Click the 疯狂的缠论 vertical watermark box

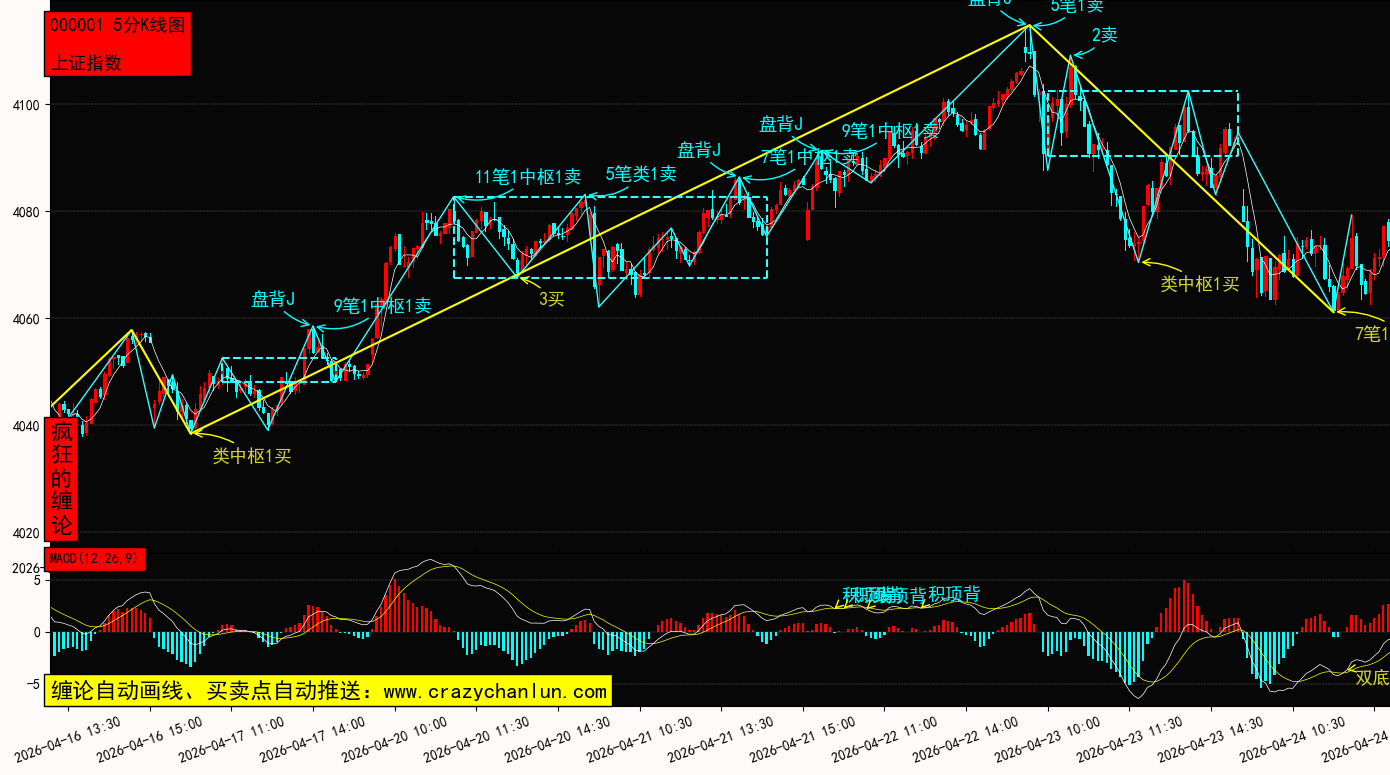[x=62, y=479]
